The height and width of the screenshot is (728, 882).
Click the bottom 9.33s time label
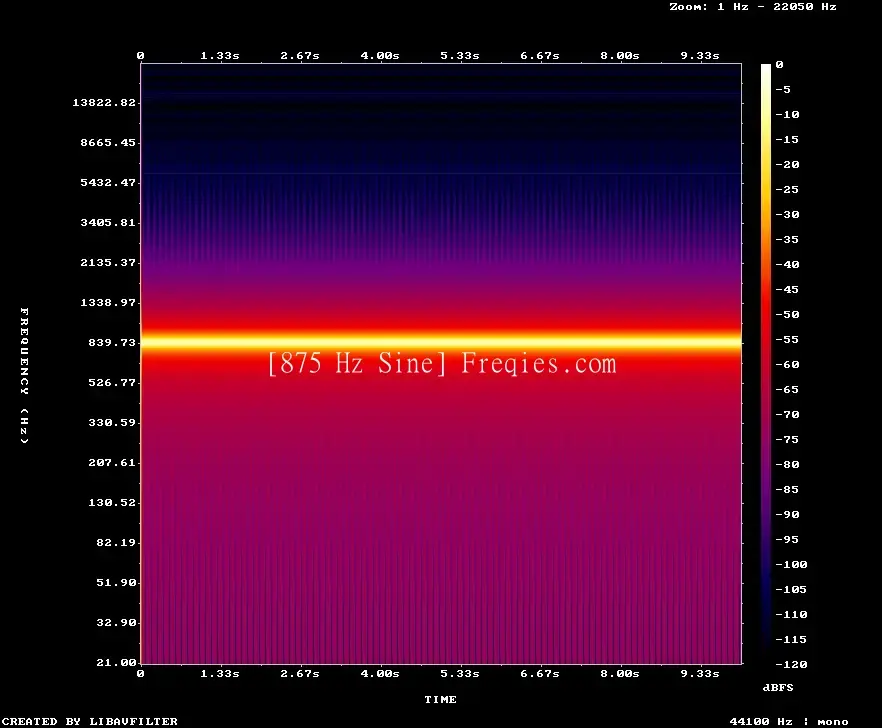coord(700,673)
